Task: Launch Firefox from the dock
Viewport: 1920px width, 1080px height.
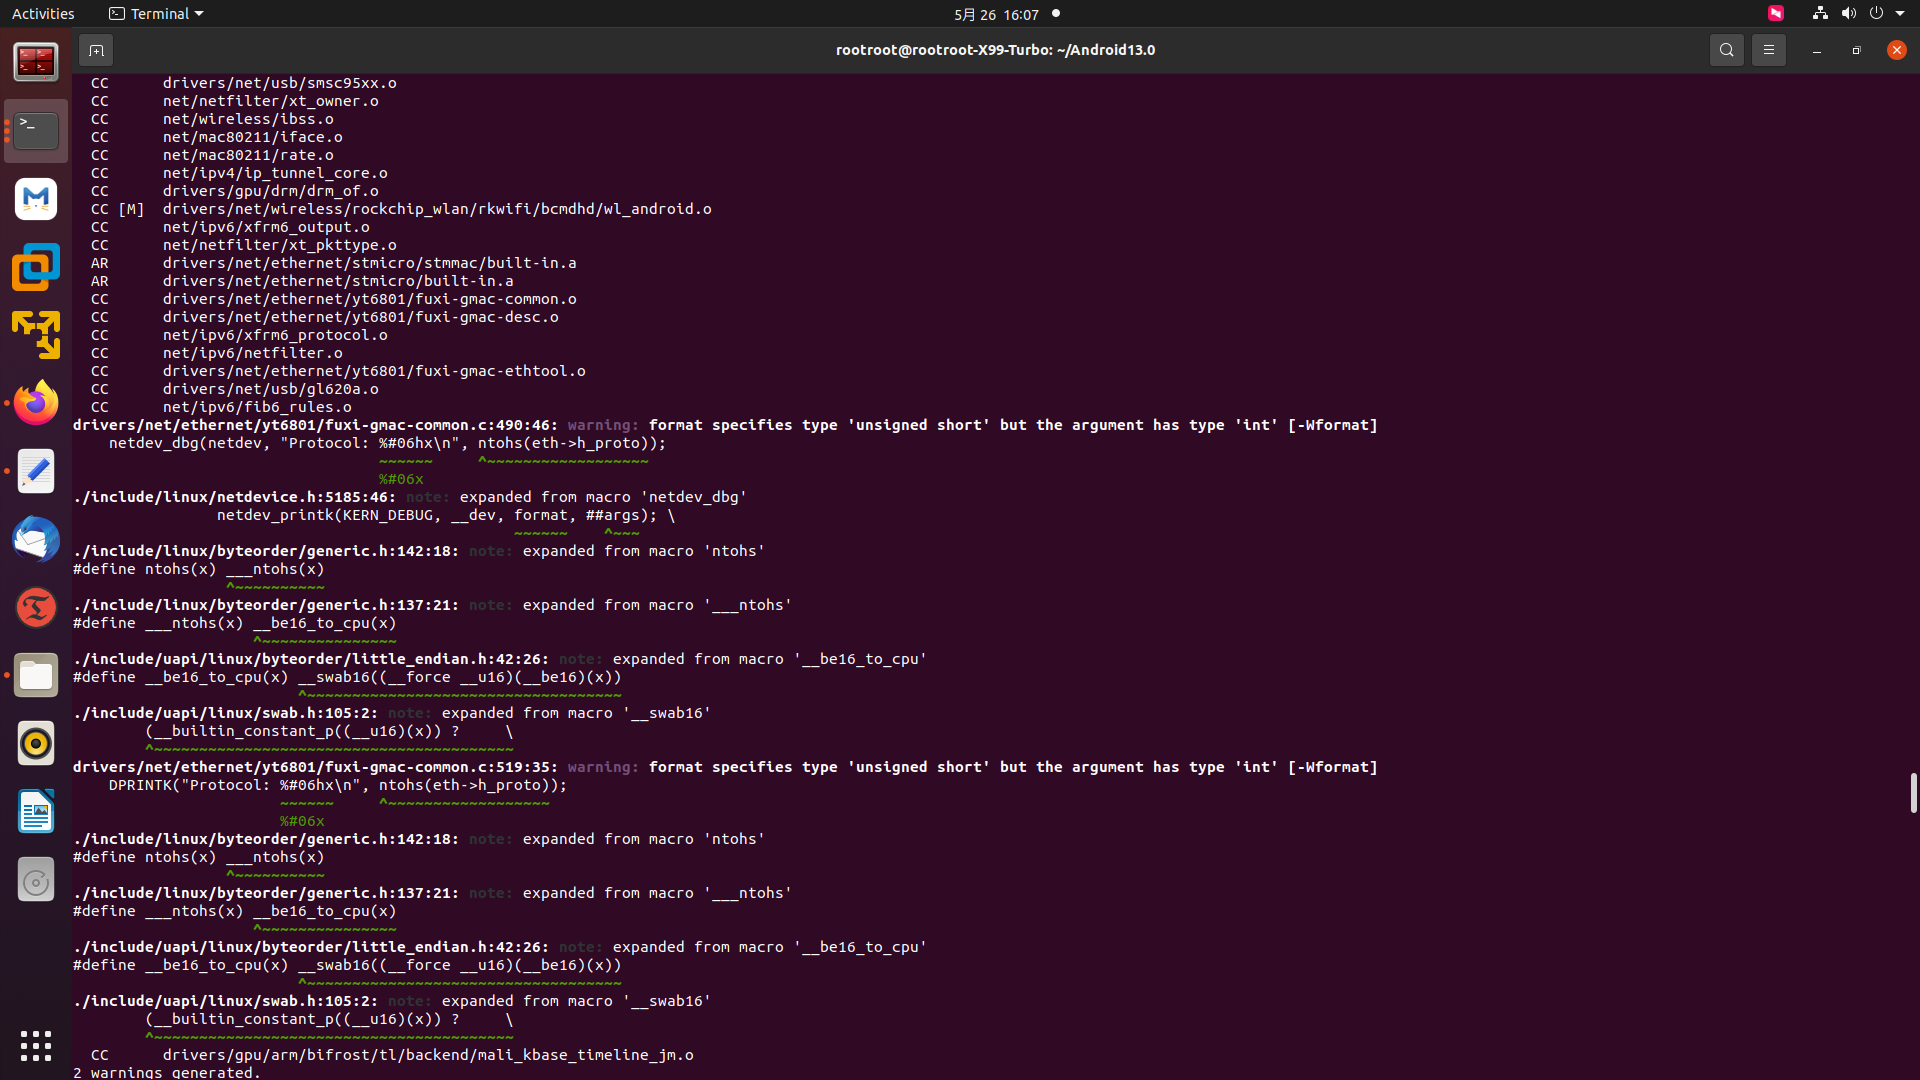Action: coord(36,403)
